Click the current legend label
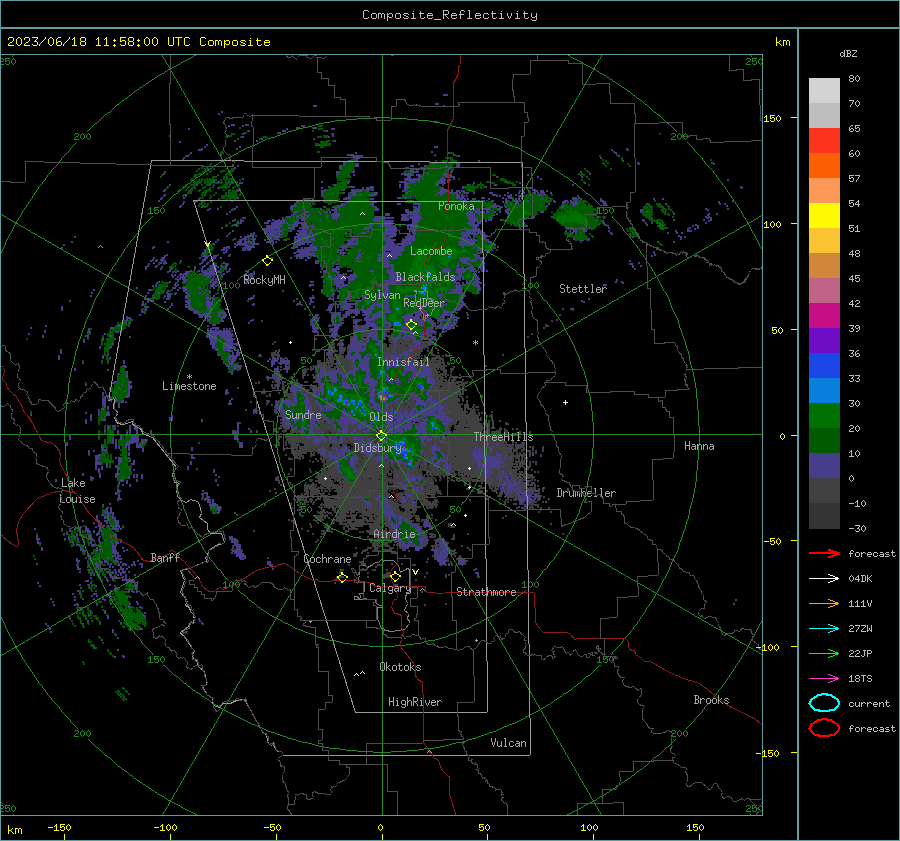 (869, 704)
